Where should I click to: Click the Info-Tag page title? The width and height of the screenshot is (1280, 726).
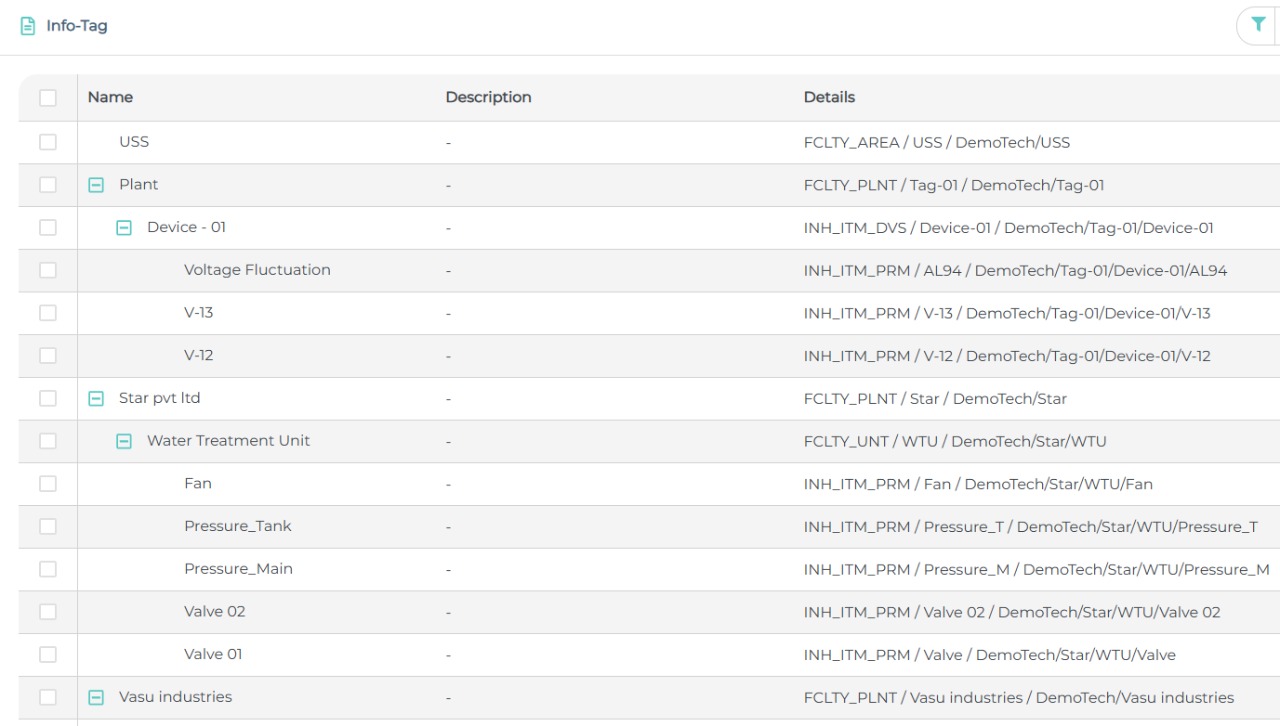pos(77,26)
